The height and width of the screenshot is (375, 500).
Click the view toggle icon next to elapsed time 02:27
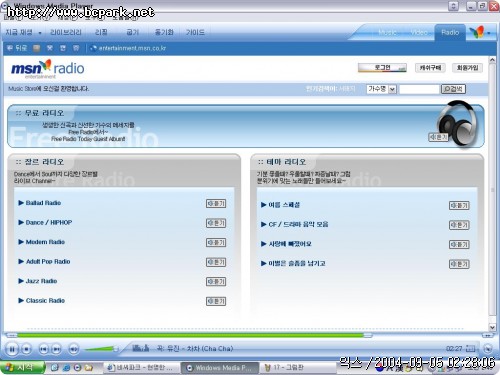[470, 349]
